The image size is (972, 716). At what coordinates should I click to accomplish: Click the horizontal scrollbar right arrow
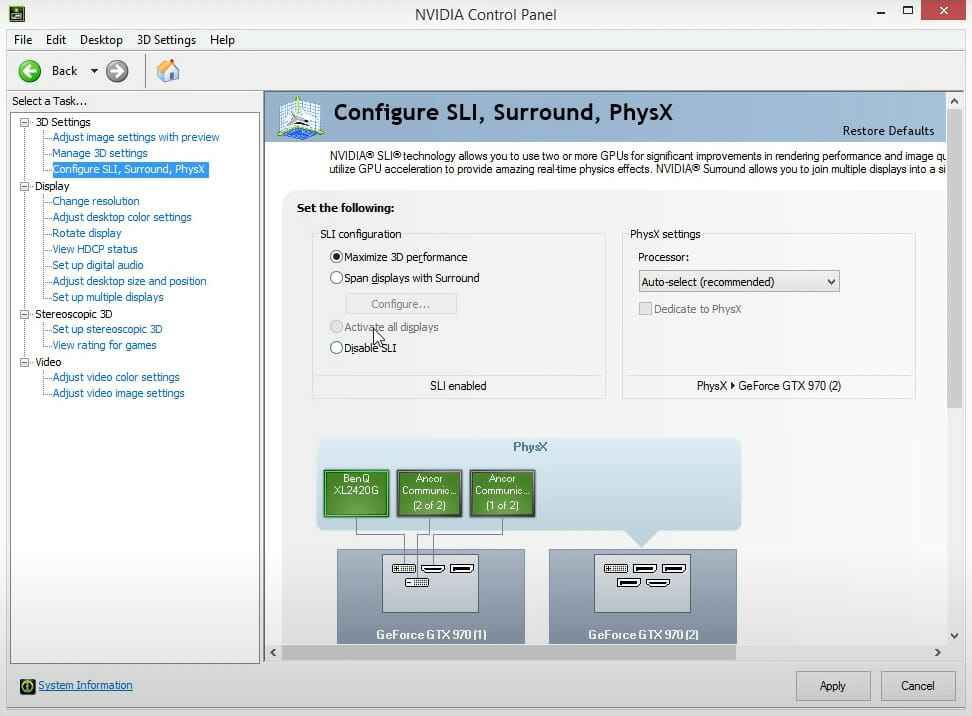[x=937, y=652]
